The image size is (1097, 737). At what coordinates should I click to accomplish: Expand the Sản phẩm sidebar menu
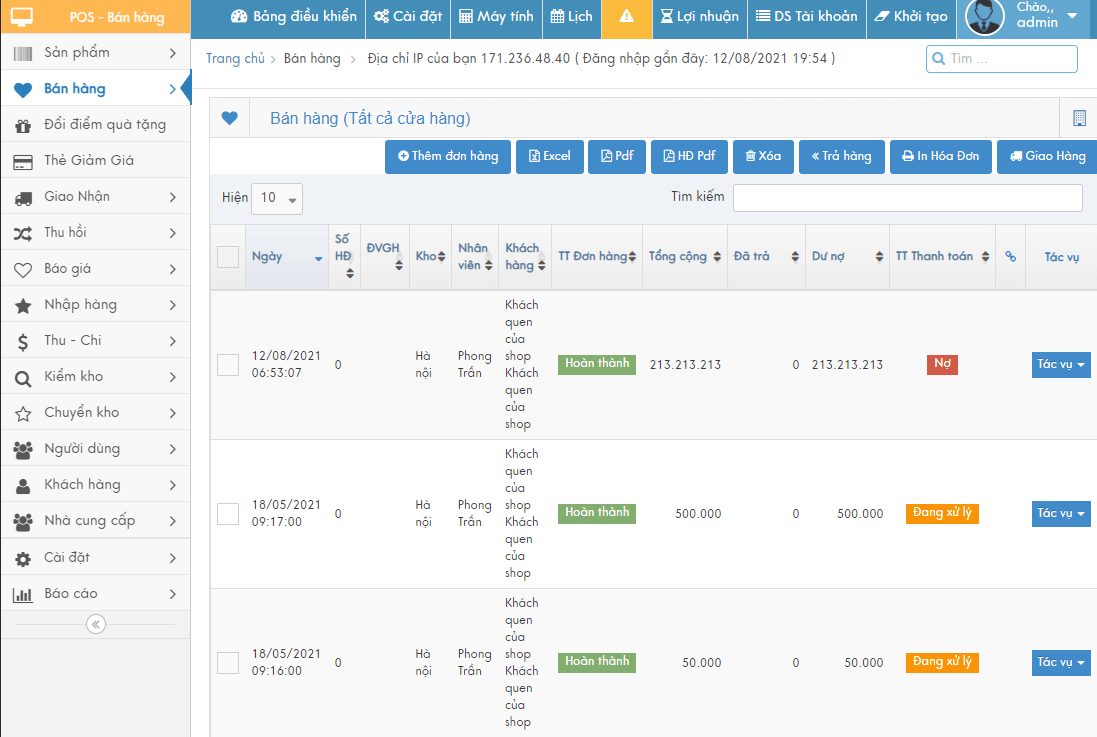coord(95,52)
